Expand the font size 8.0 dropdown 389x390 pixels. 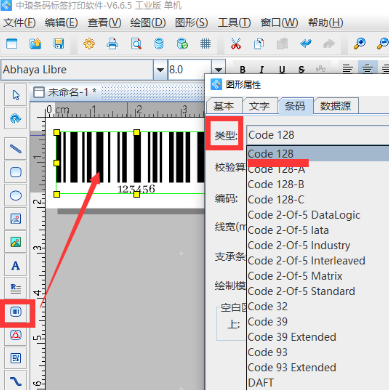point(218,70)
